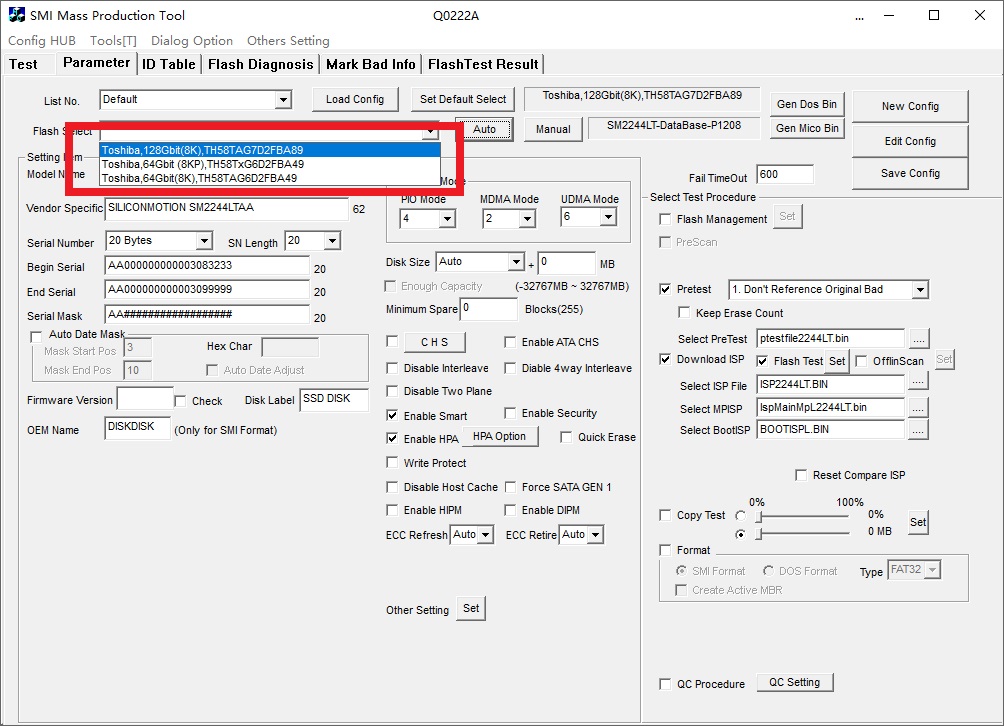Click the SMI app icon in title bar
The height and width of the screenshot is (726, 1004).
(x=16, y=15)
